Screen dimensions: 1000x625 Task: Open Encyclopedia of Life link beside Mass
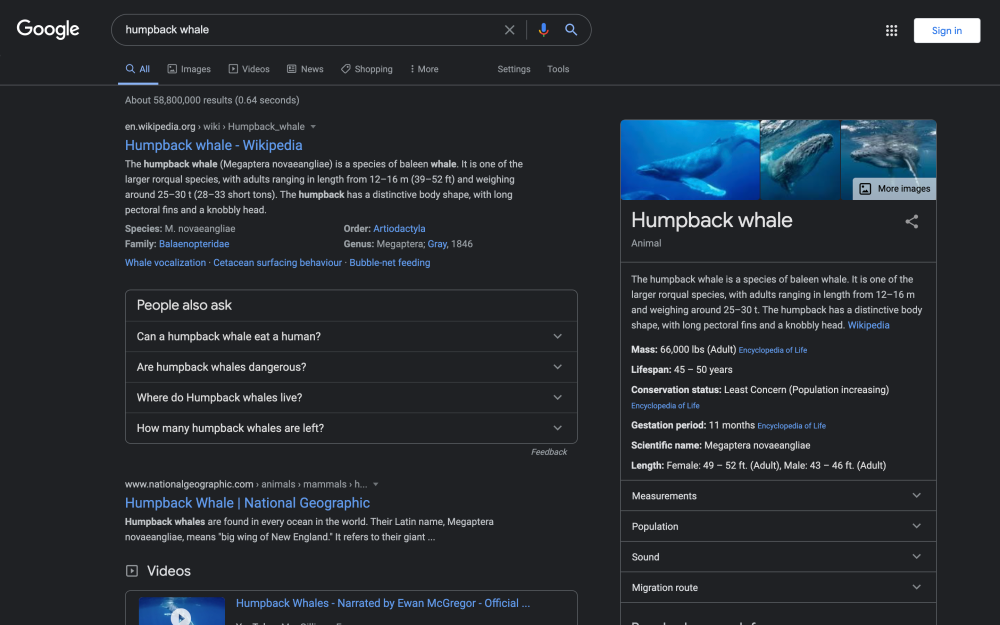coord(773,350)
